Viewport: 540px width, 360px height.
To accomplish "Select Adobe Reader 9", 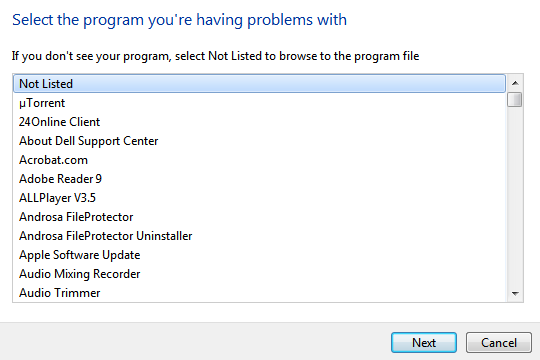I will click(x=259, y=179).
